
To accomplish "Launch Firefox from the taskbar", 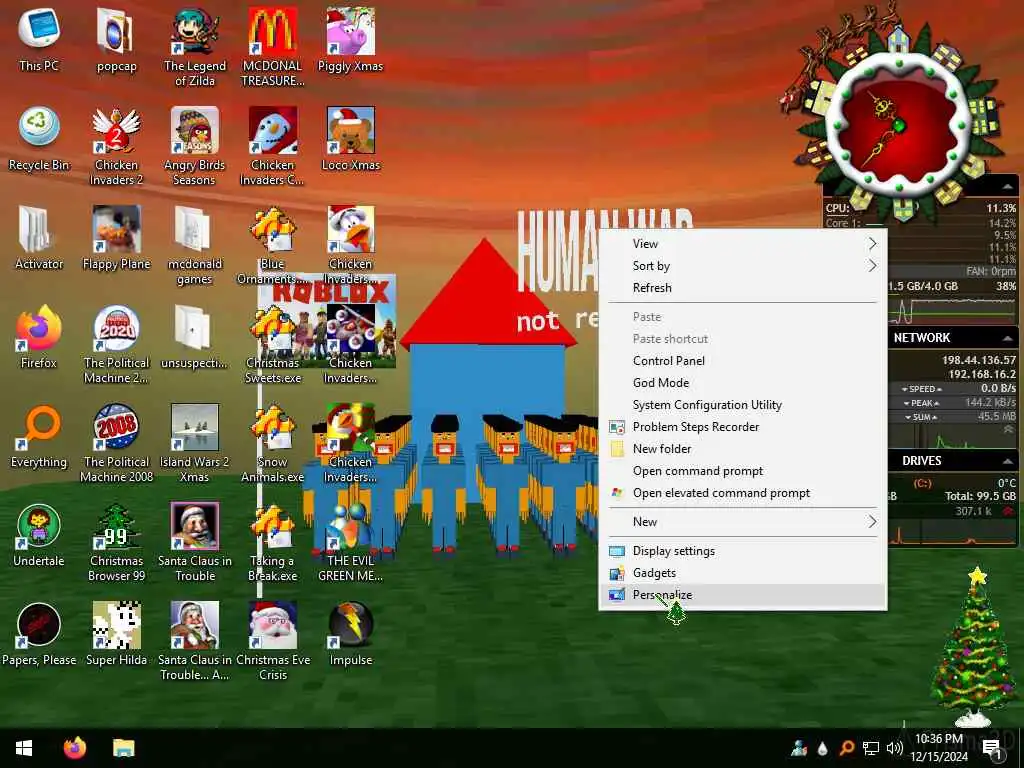I will (x=74, y=748).
